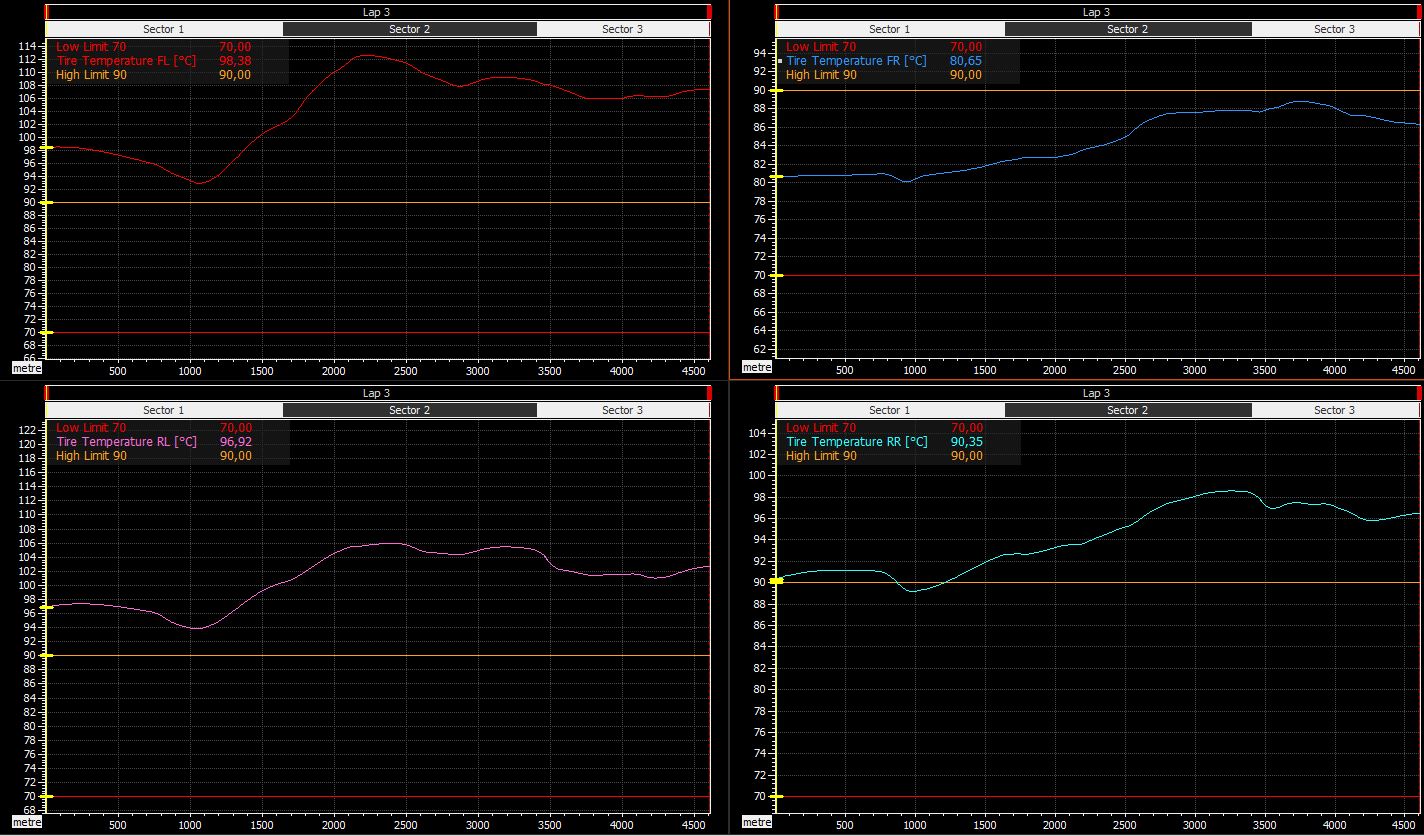Click yellow 70 limit marker on FL axis
This screenshot has height=836, width=1424.
[x=46, y=333]
